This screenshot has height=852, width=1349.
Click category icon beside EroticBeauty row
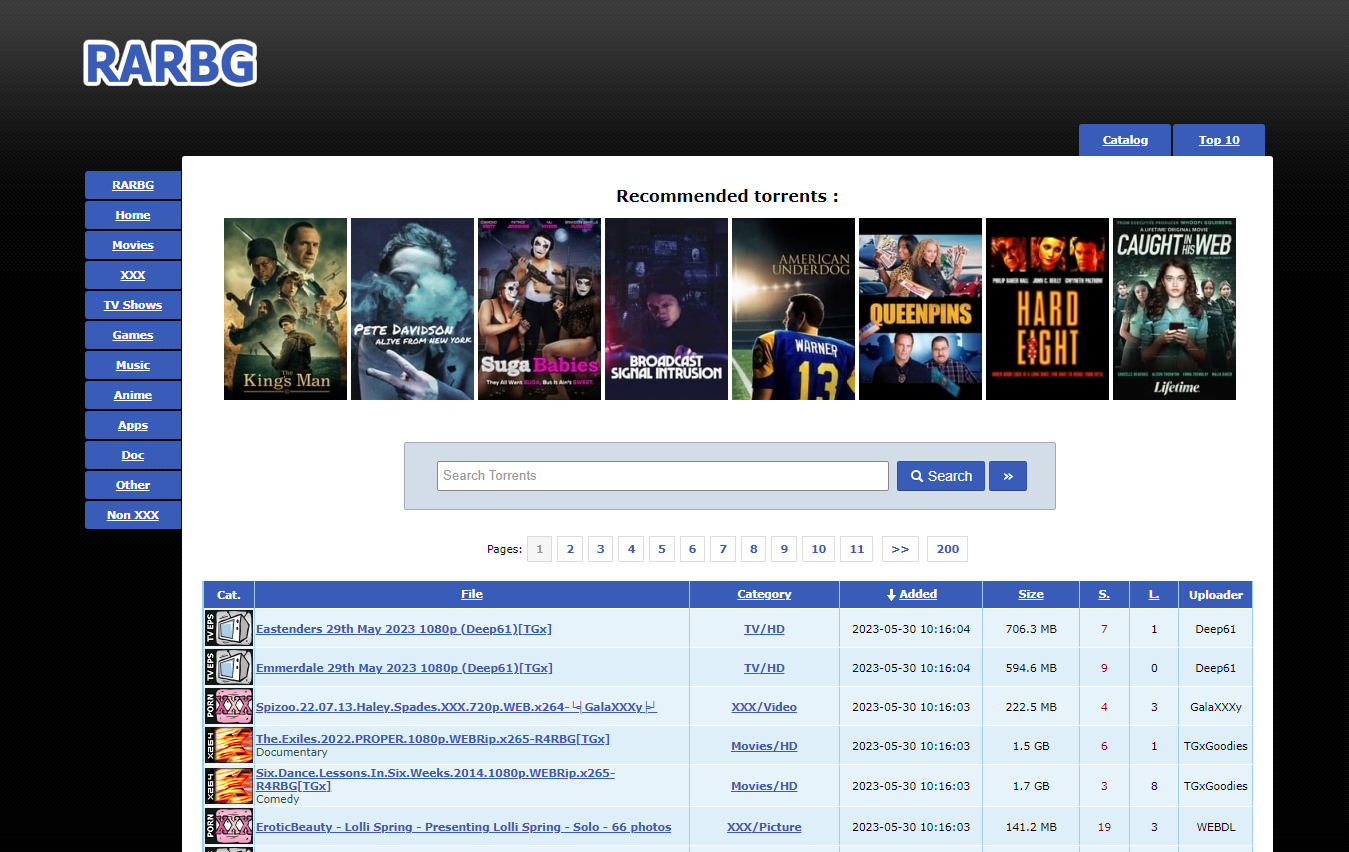(228, 826)
